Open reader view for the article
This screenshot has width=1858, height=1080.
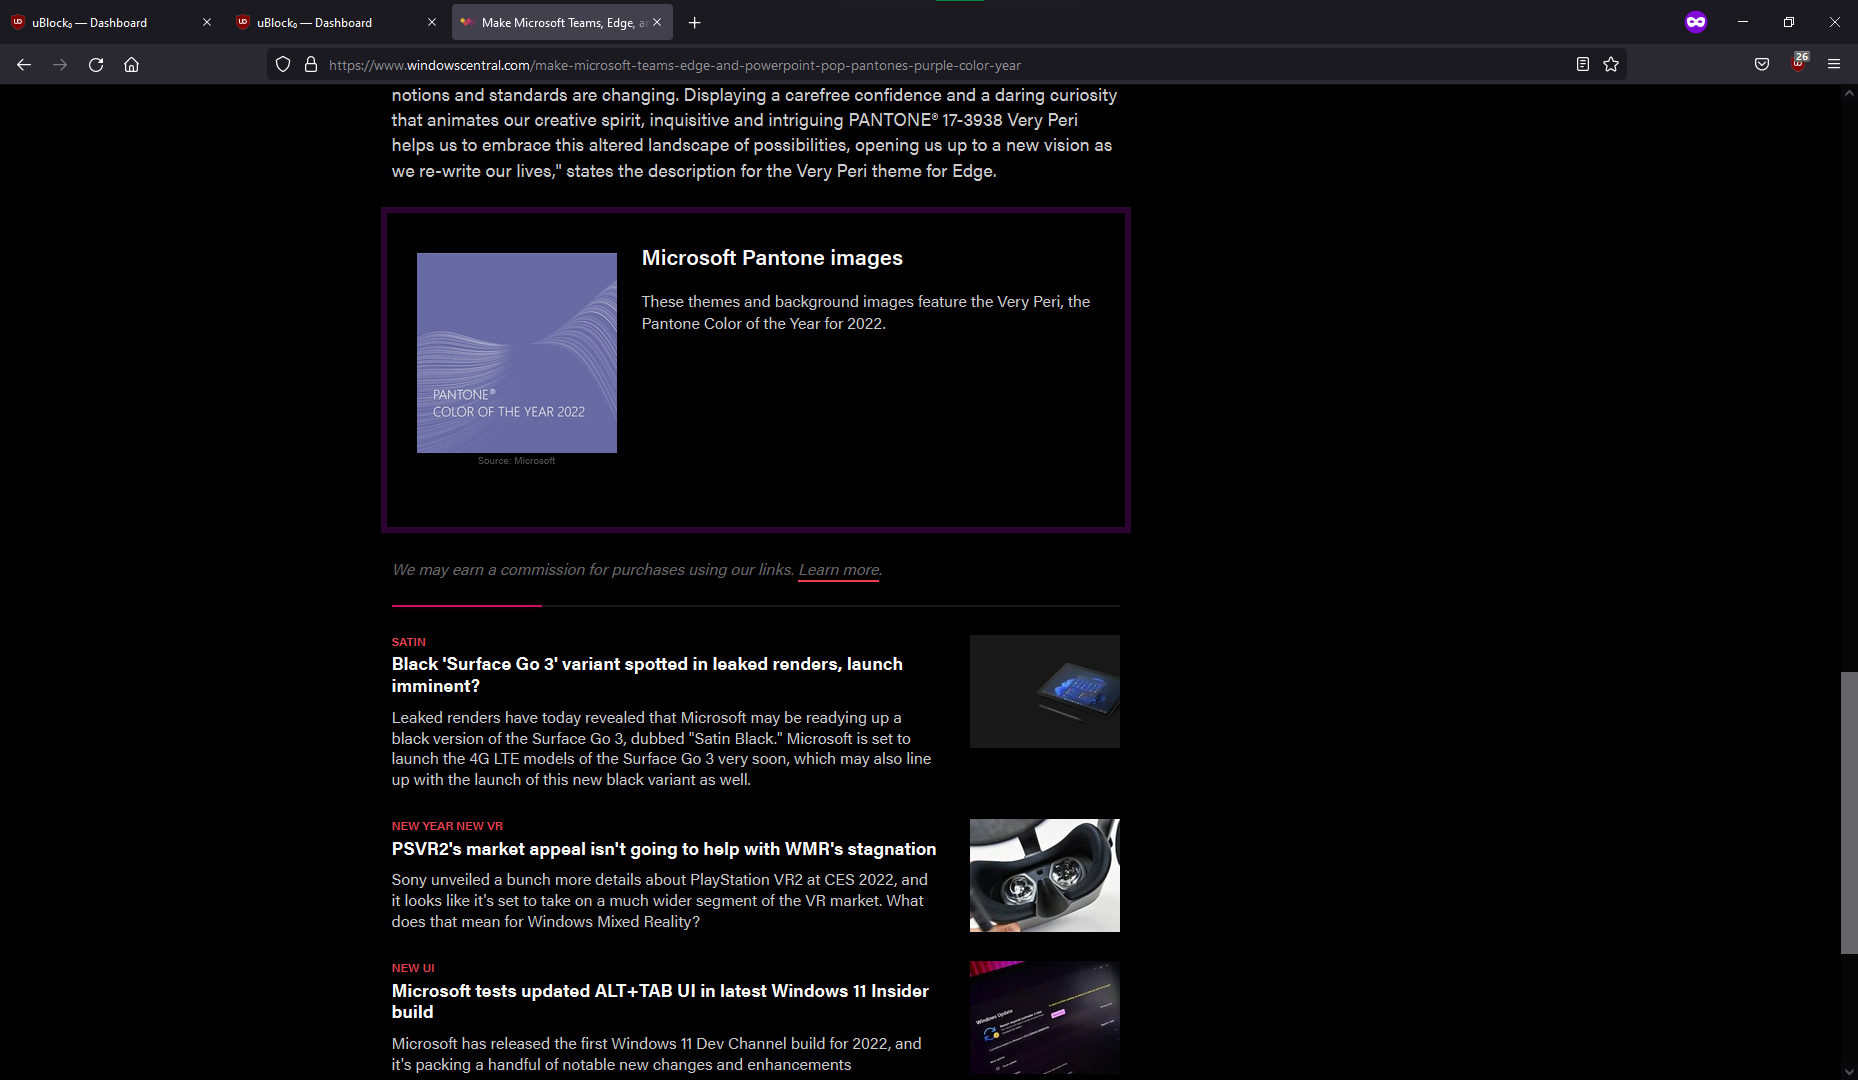point(1583,64)
